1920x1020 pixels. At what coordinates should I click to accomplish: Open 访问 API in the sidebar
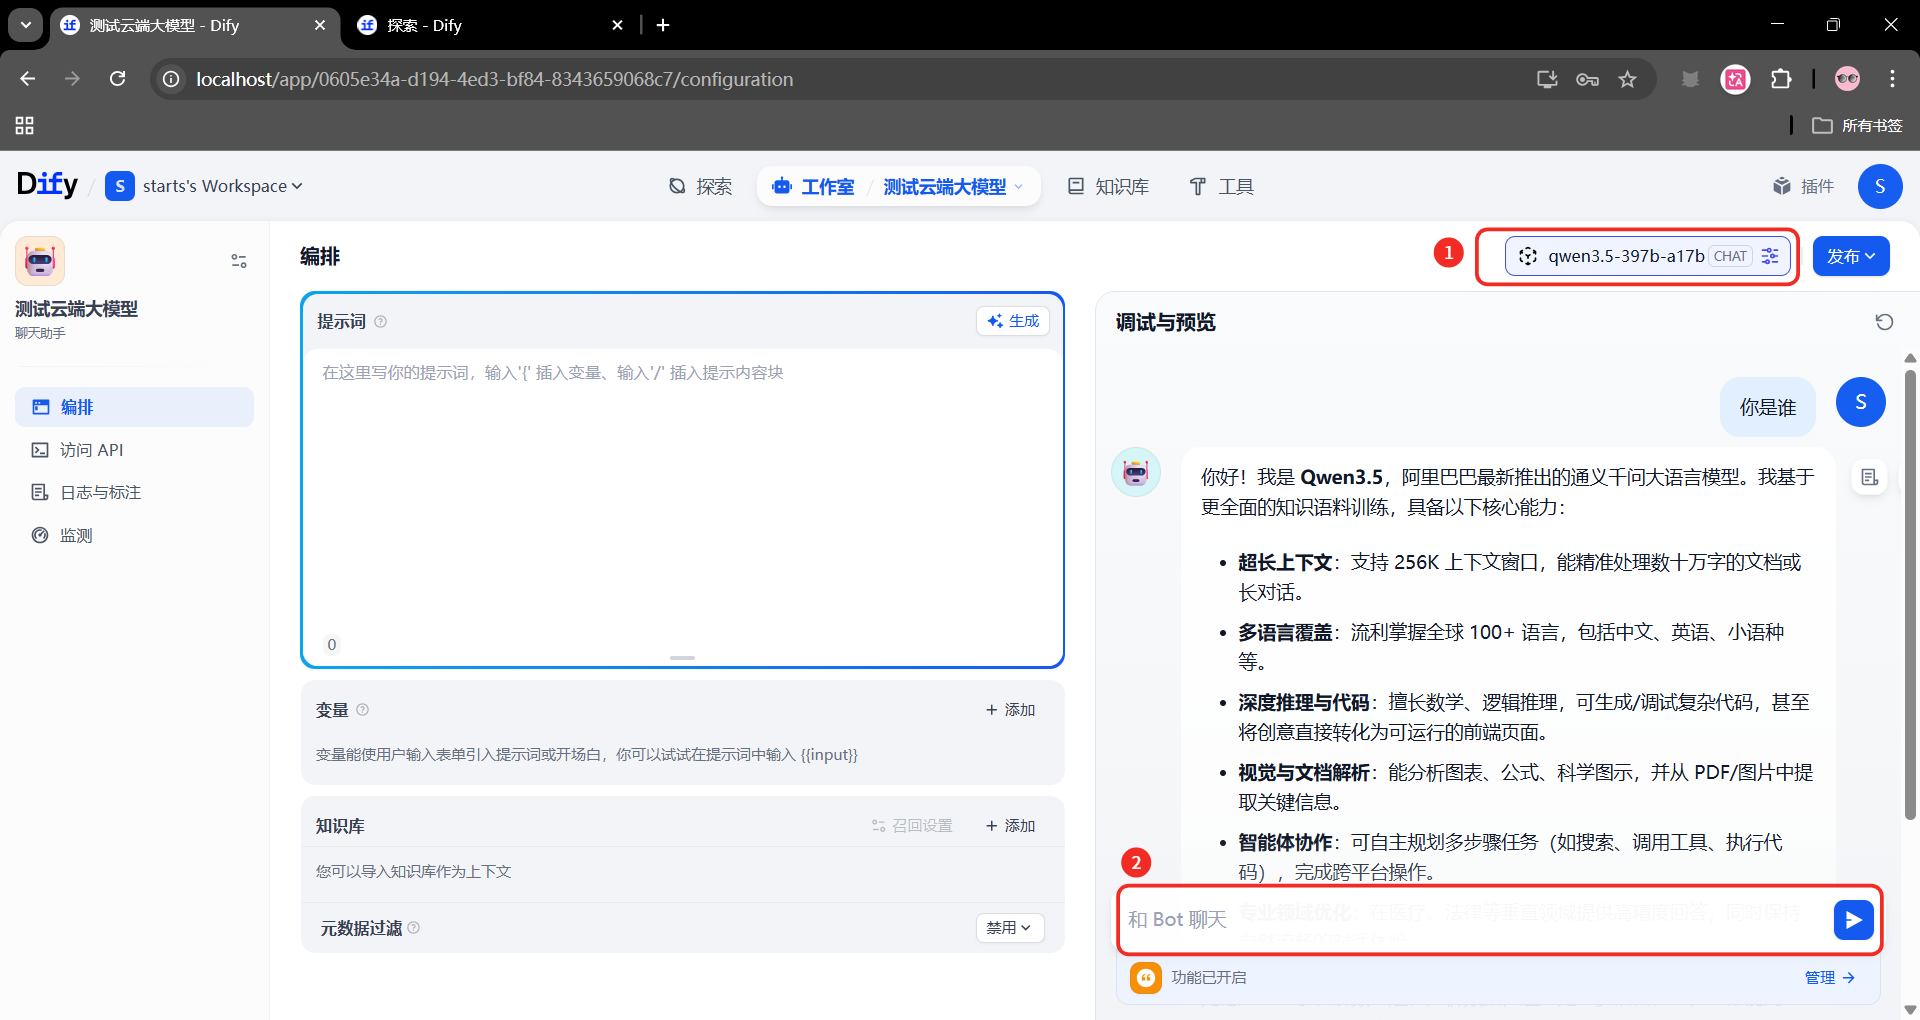coord(134,450)
